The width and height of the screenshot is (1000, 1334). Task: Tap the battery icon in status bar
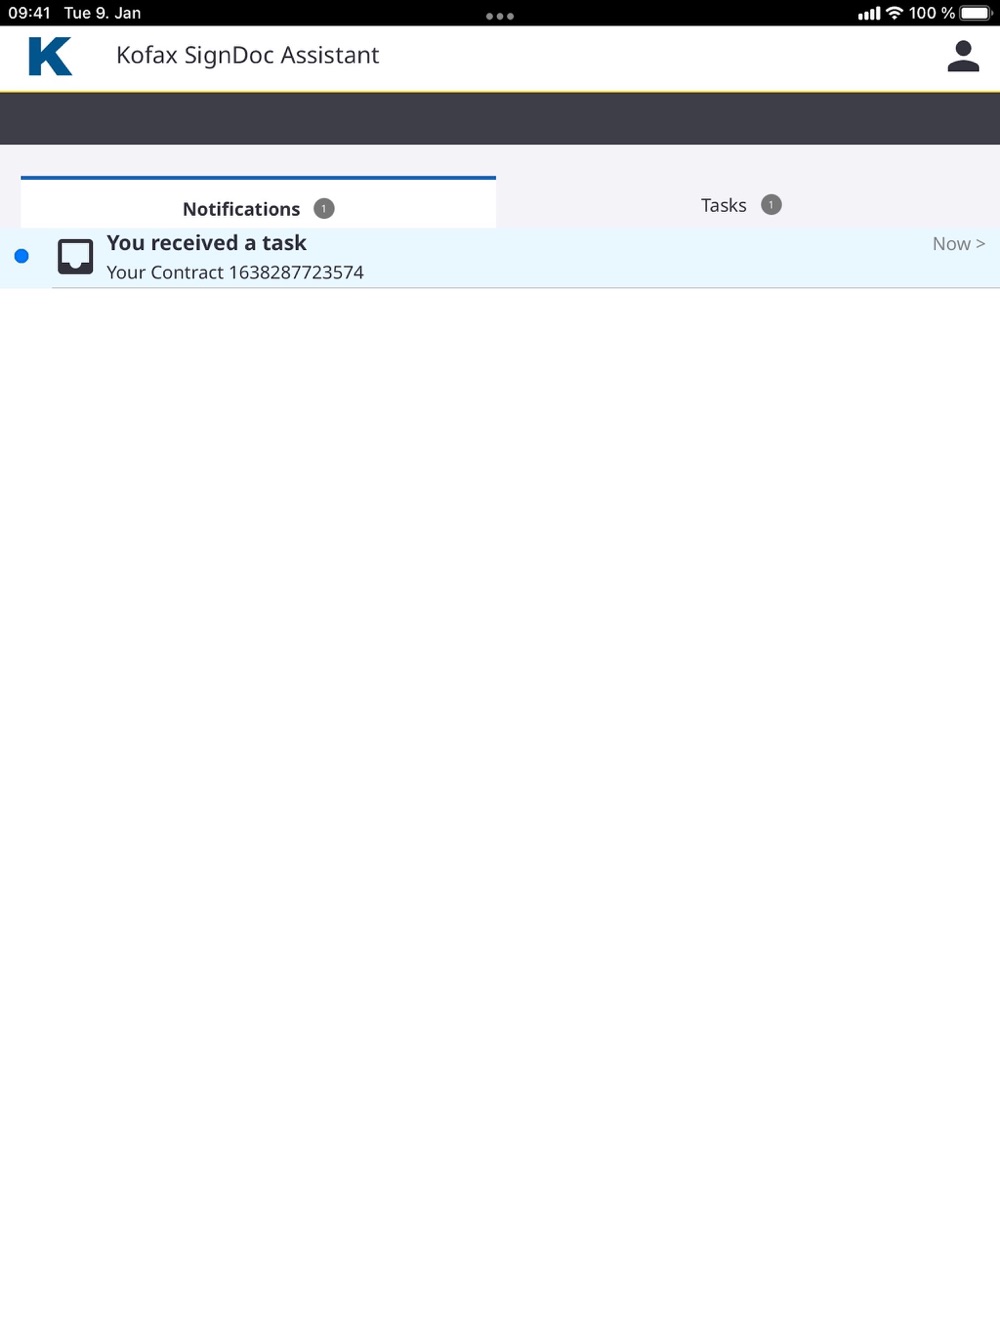tap(975, 13)
